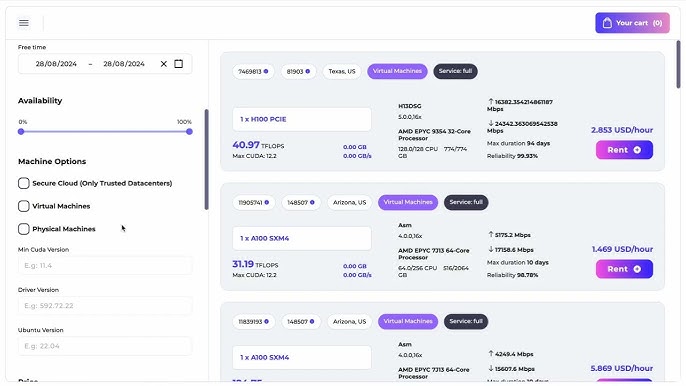Click info dot beside 7469813

pos(266,71)
